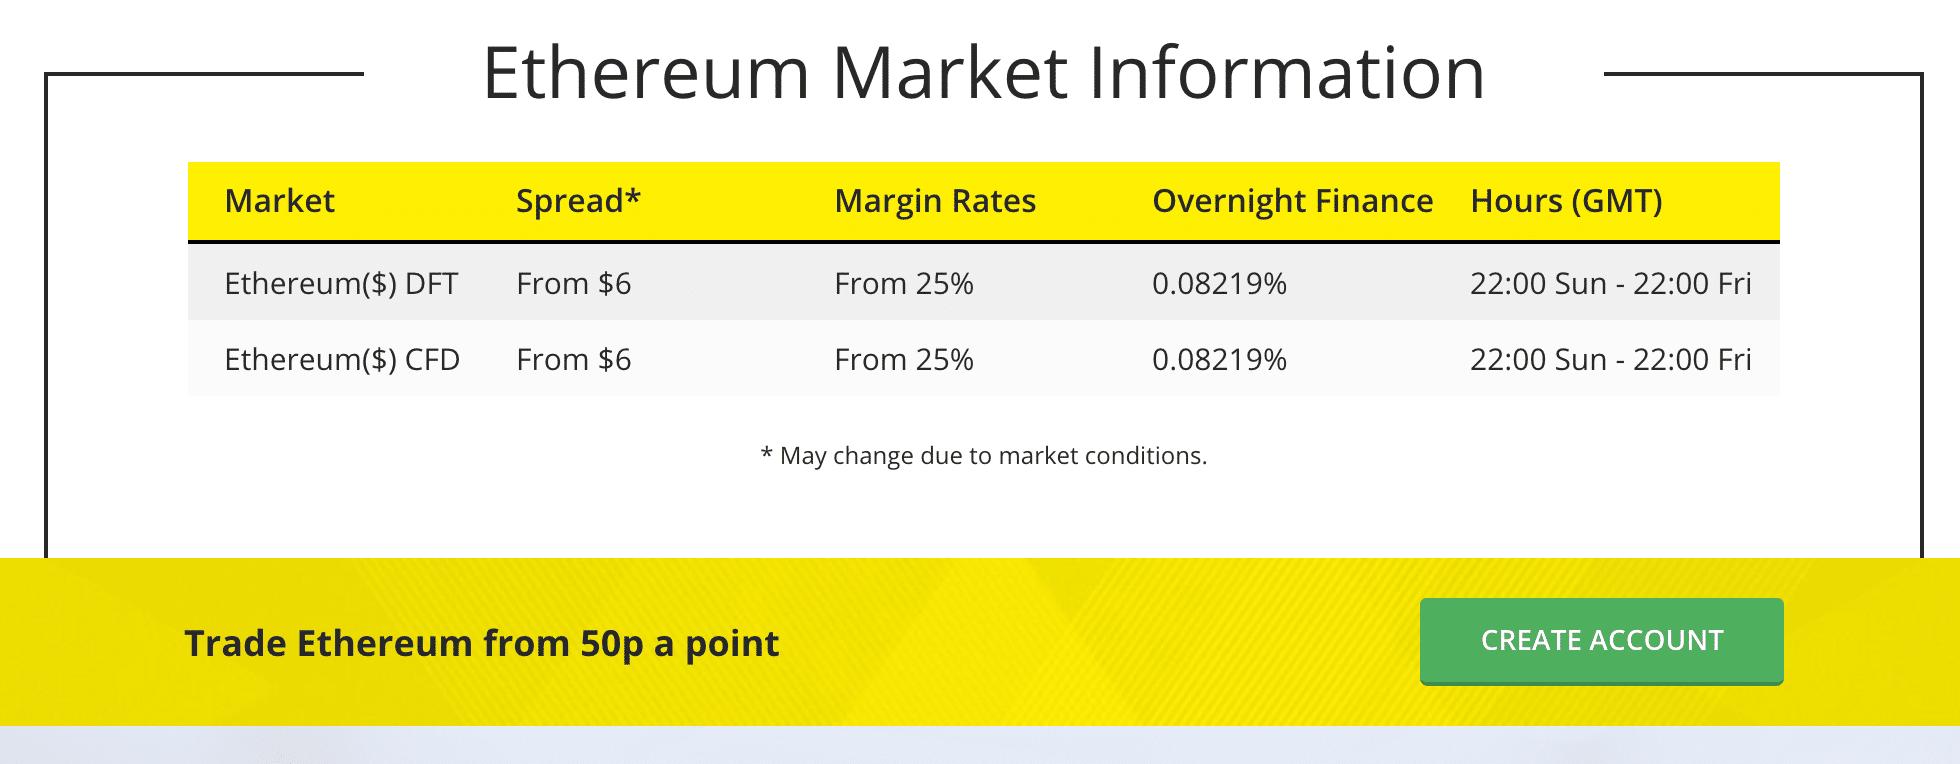Screen dimensions: 1960x764
Task: Click the Margin Rates column header
Action: [935, 201]
